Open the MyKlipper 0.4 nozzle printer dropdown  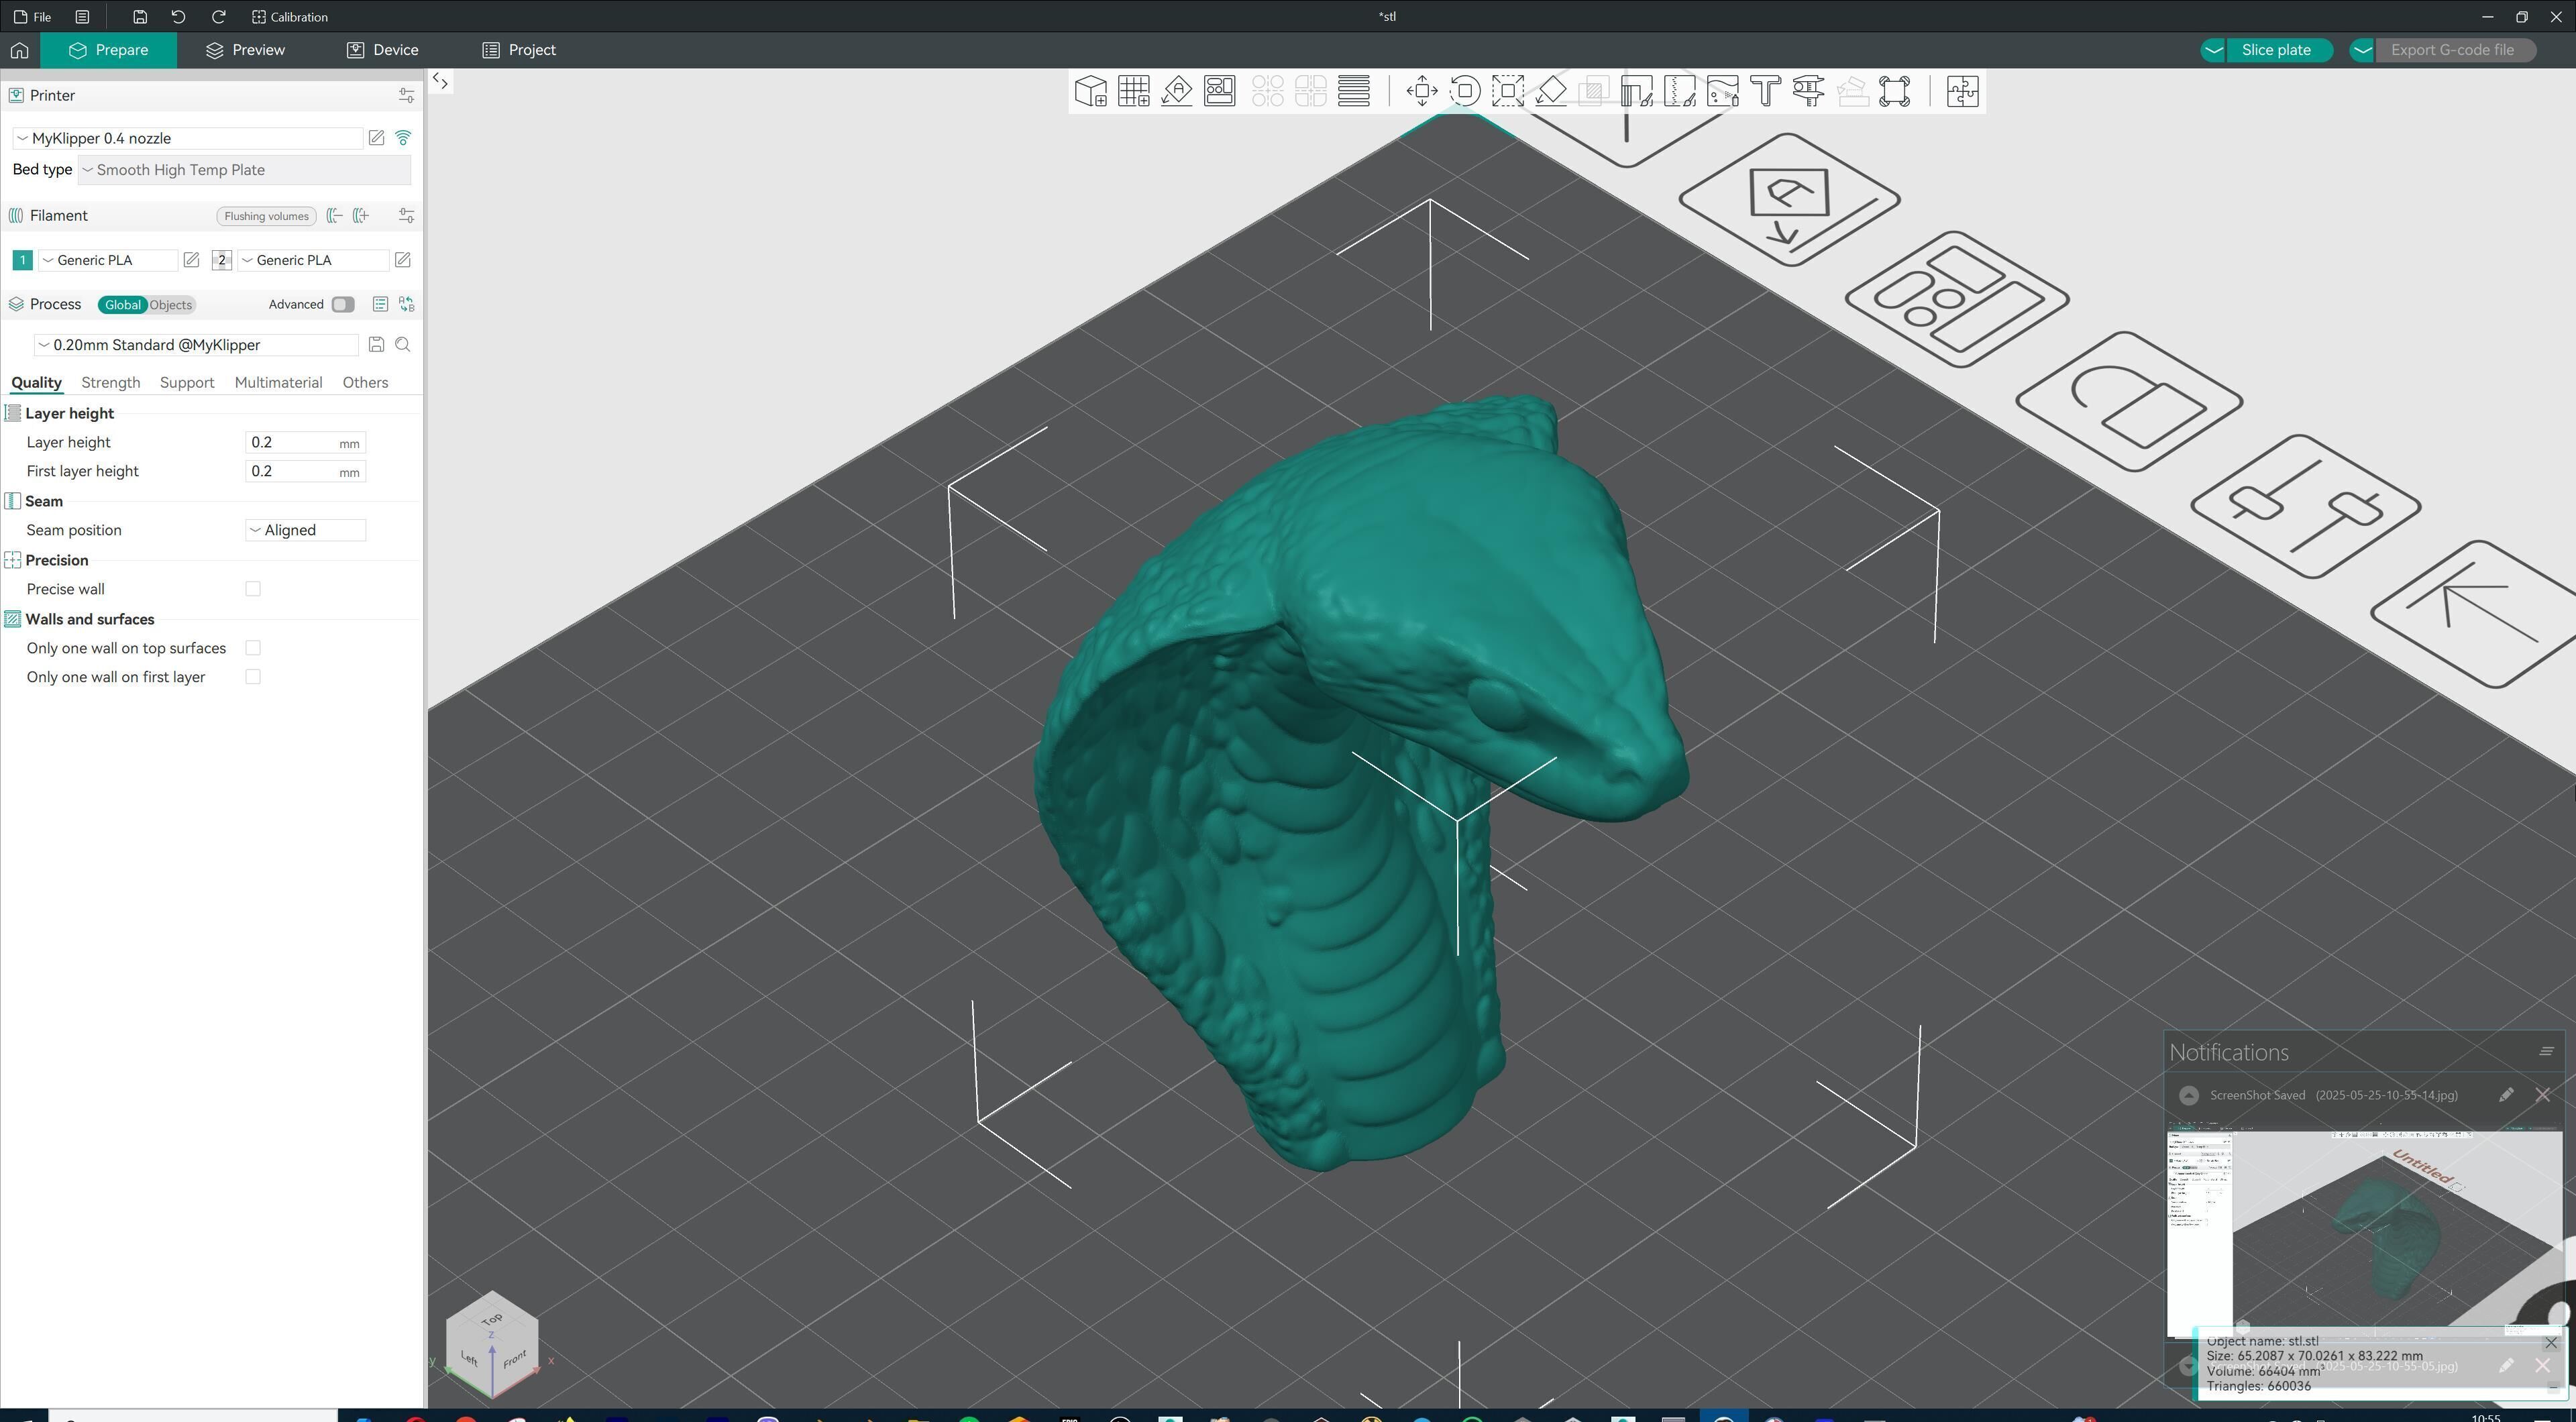click(188, 138)
